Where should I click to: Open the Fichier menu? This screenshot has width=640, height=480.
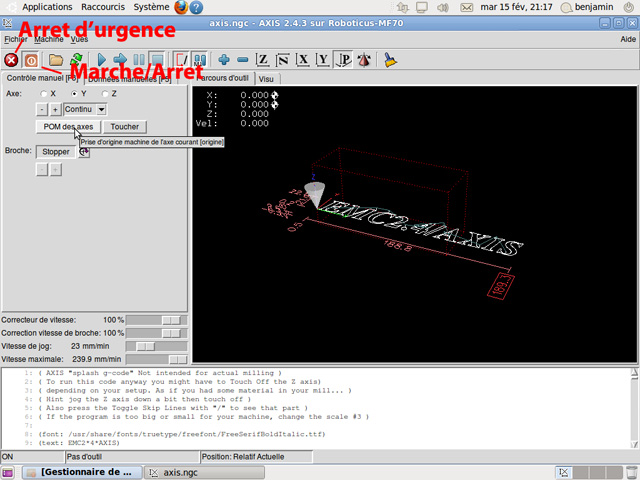16,40
